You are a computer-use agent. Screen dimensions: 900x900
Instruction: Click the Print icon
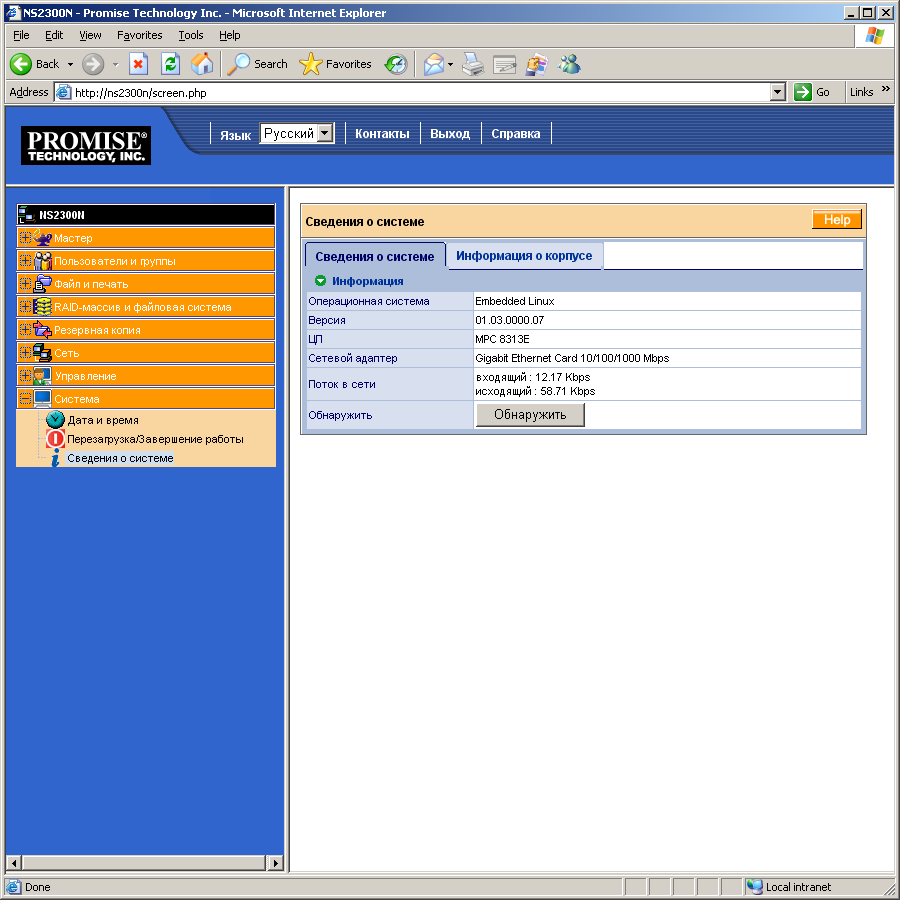coord(473,64)
